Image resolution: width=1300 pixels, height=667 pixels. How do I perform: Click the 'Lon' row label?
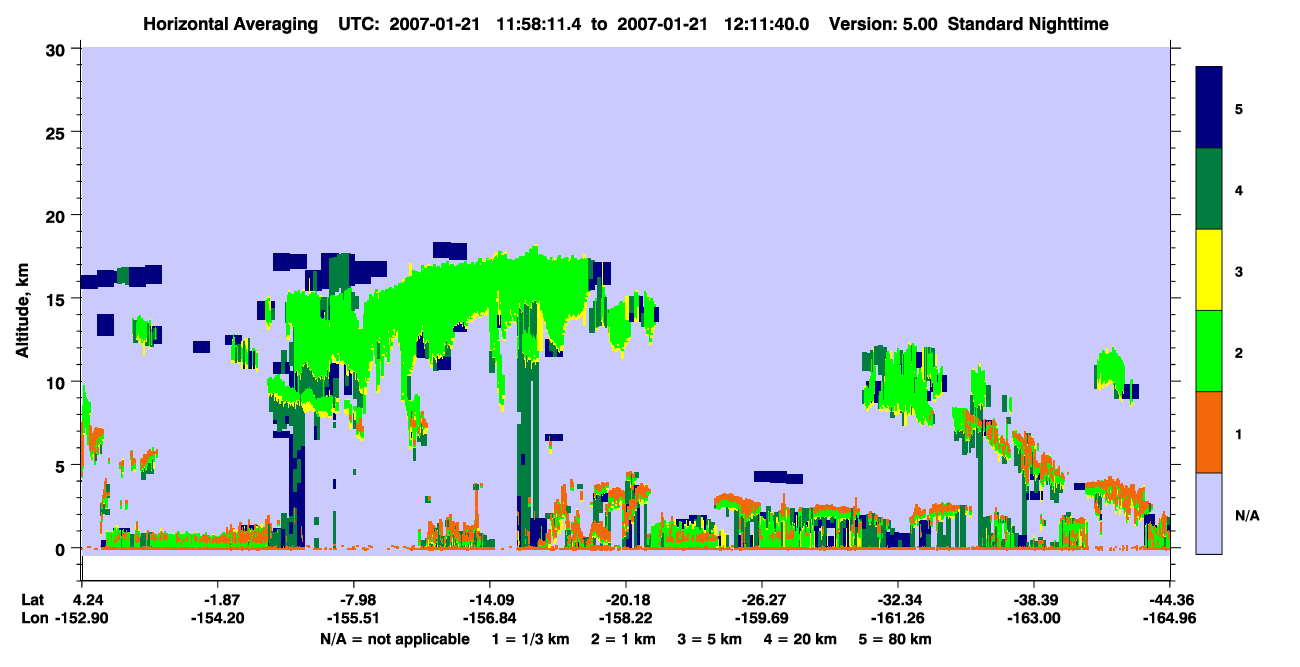(33, 619)
